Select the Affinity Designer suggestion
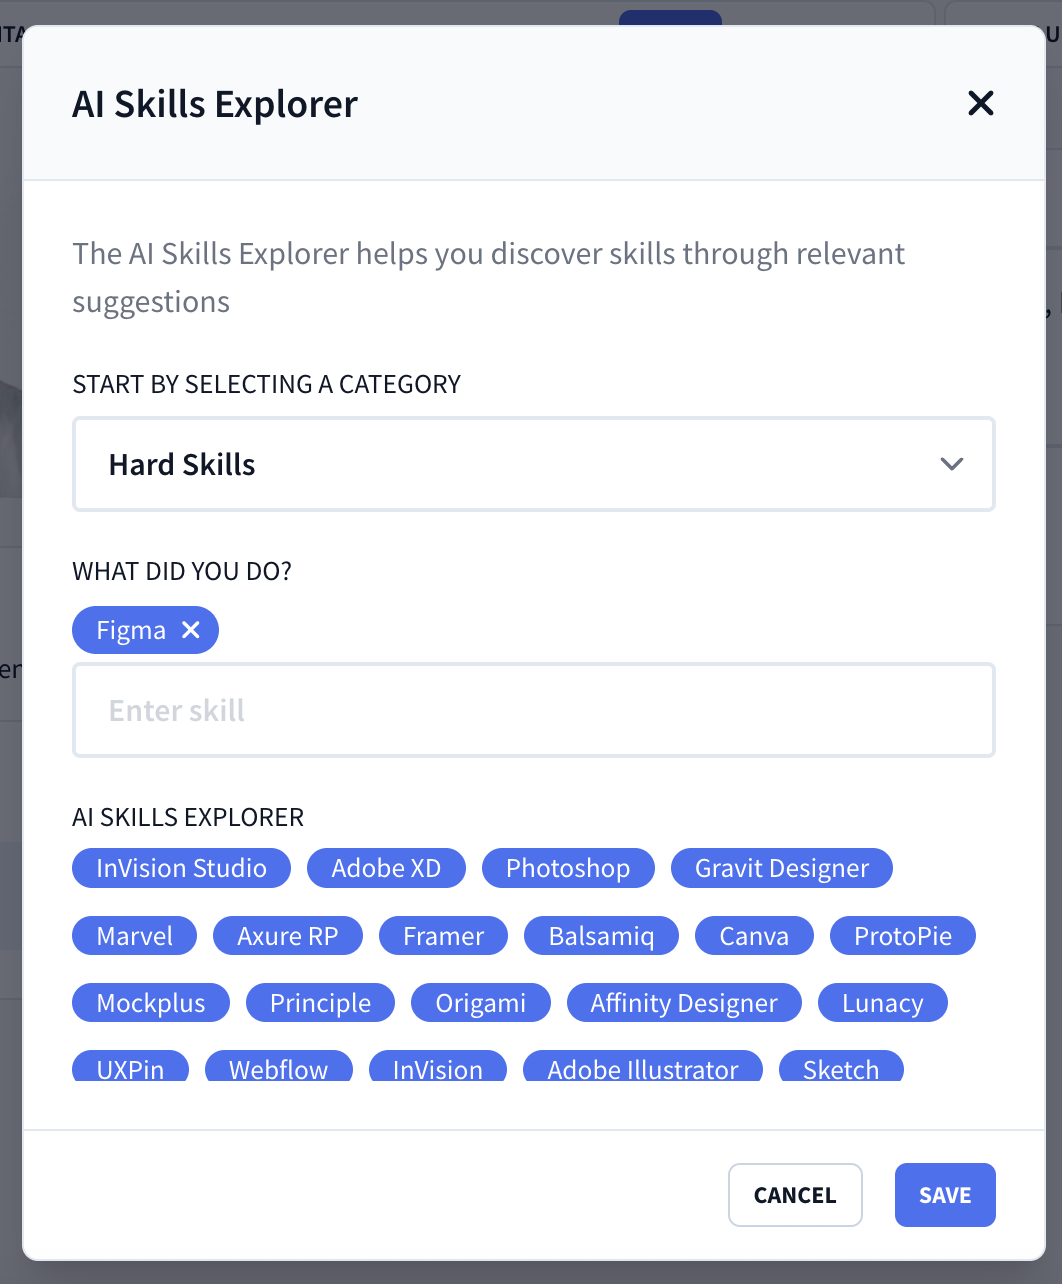The image size is (1062, 1284). (x=684, y=1002)
